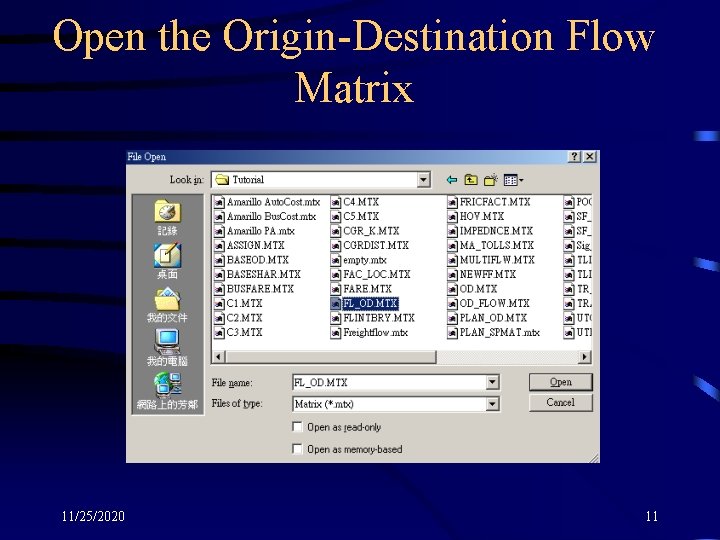Viewport: 720px width, 540px height.
Task: Go back using the green arrow icon
Action: pyautogui.click(x=452, y=180)
